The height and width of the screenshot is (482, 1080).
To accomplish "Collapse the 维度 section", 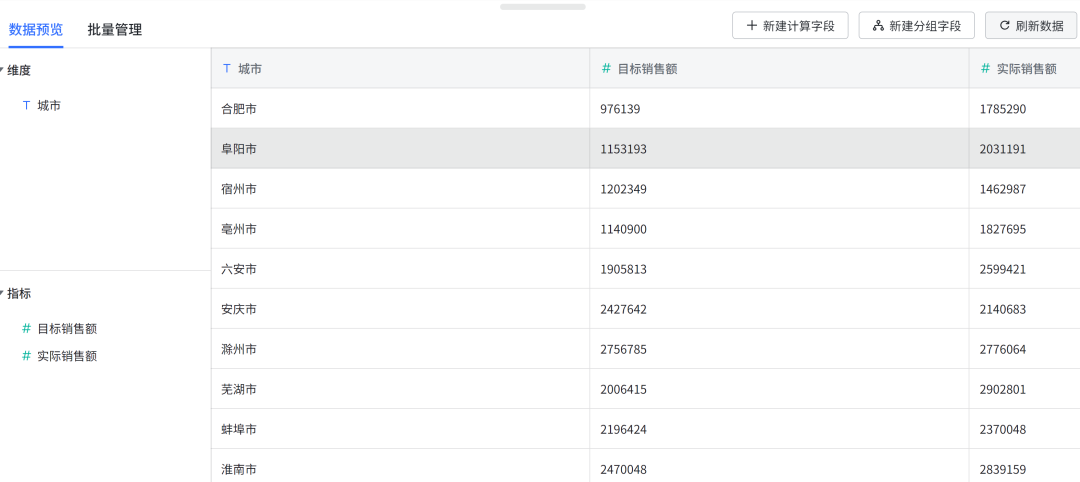I will pos(3,70).
